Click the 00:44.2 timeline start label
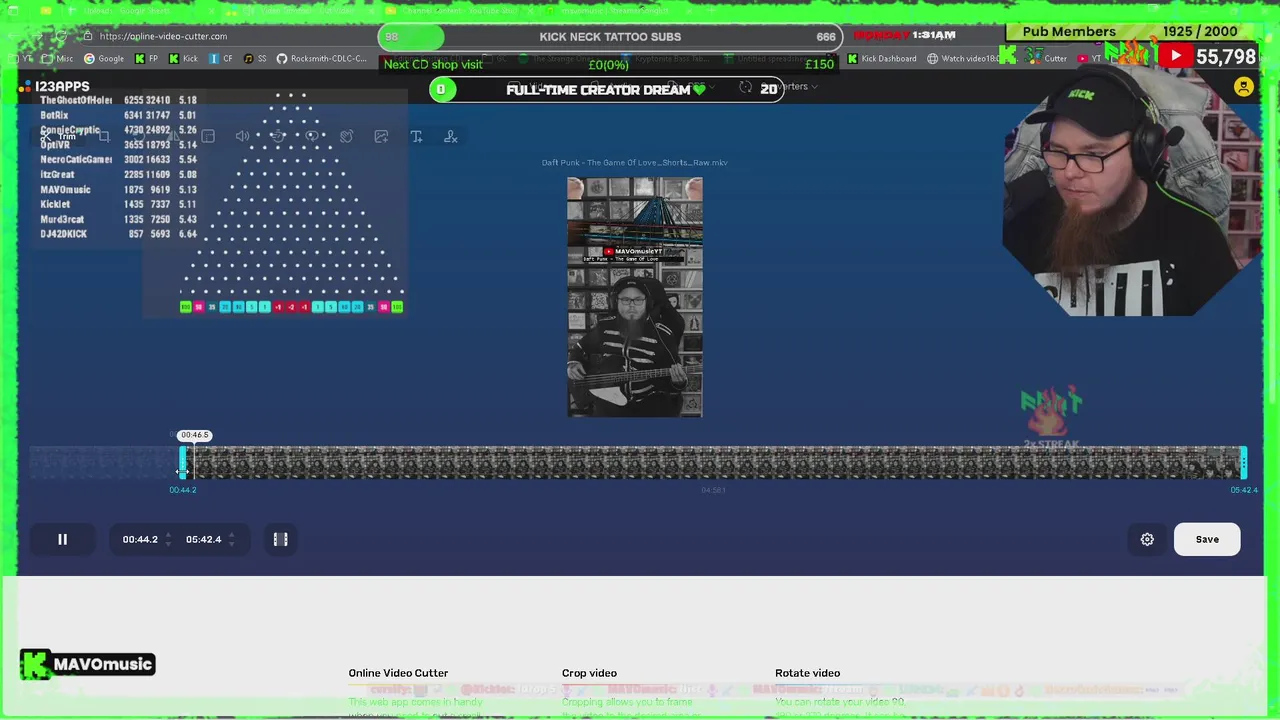 coord(183,490)
